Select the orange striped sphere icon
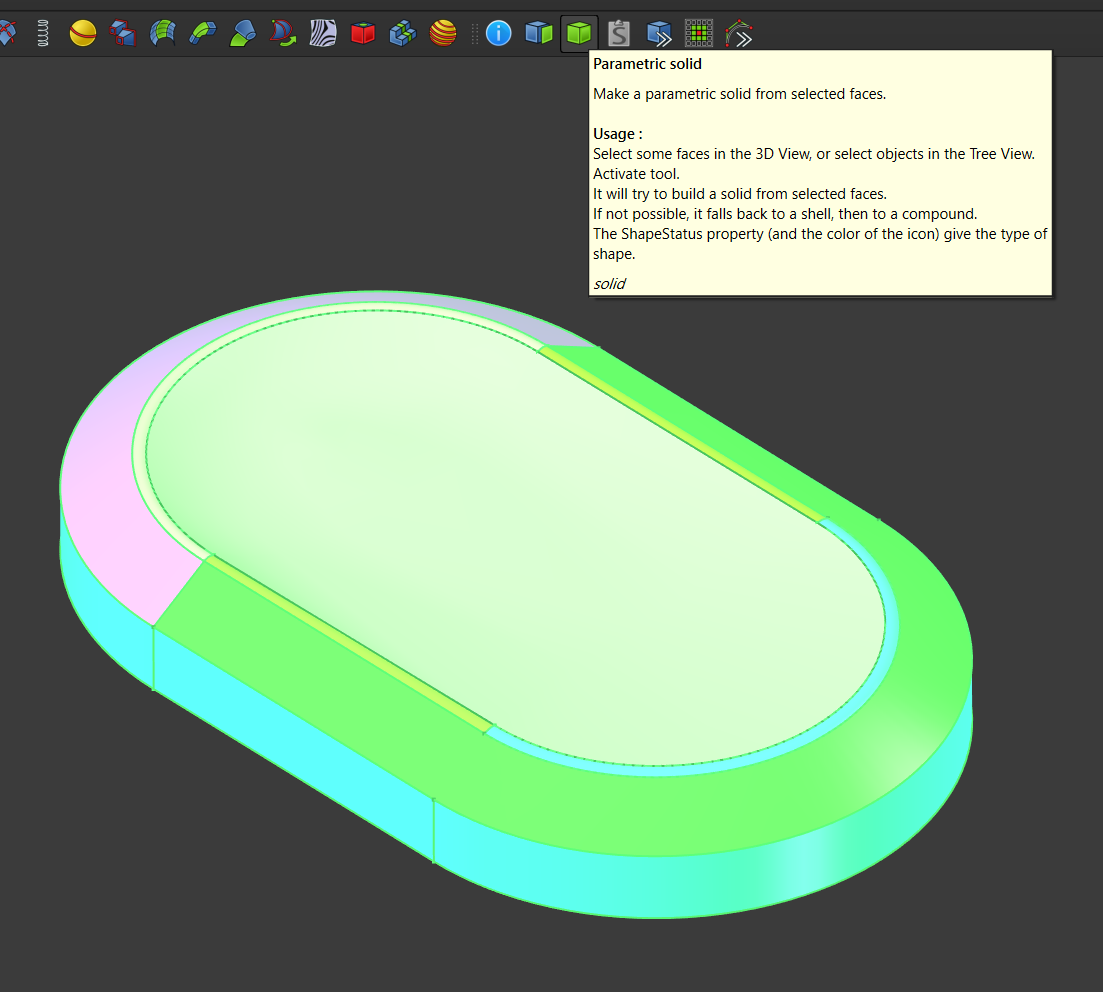 [x=443, y=34]
